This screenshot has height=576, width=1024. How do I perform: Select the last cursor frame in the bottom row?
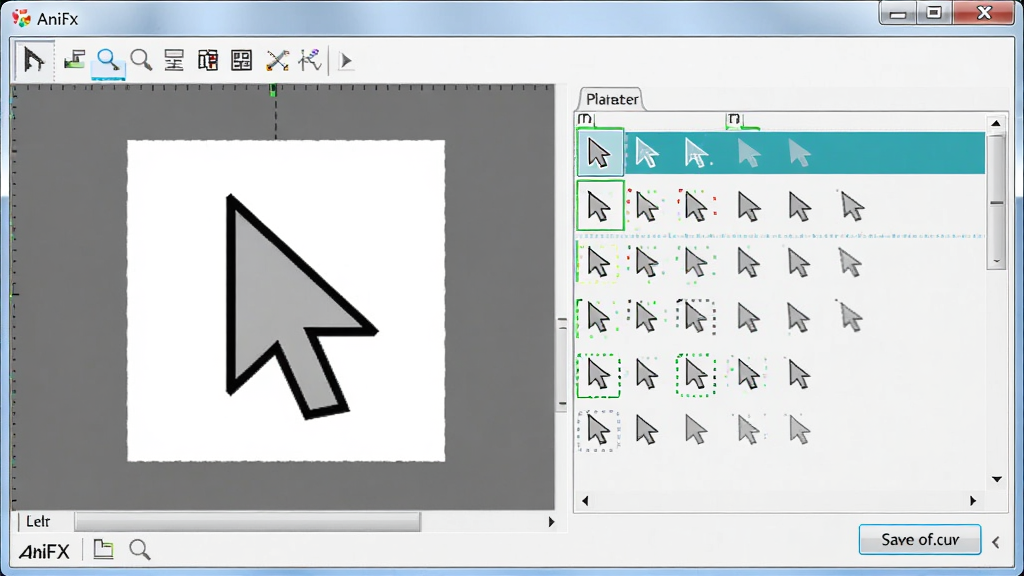(x=799, y=431)
